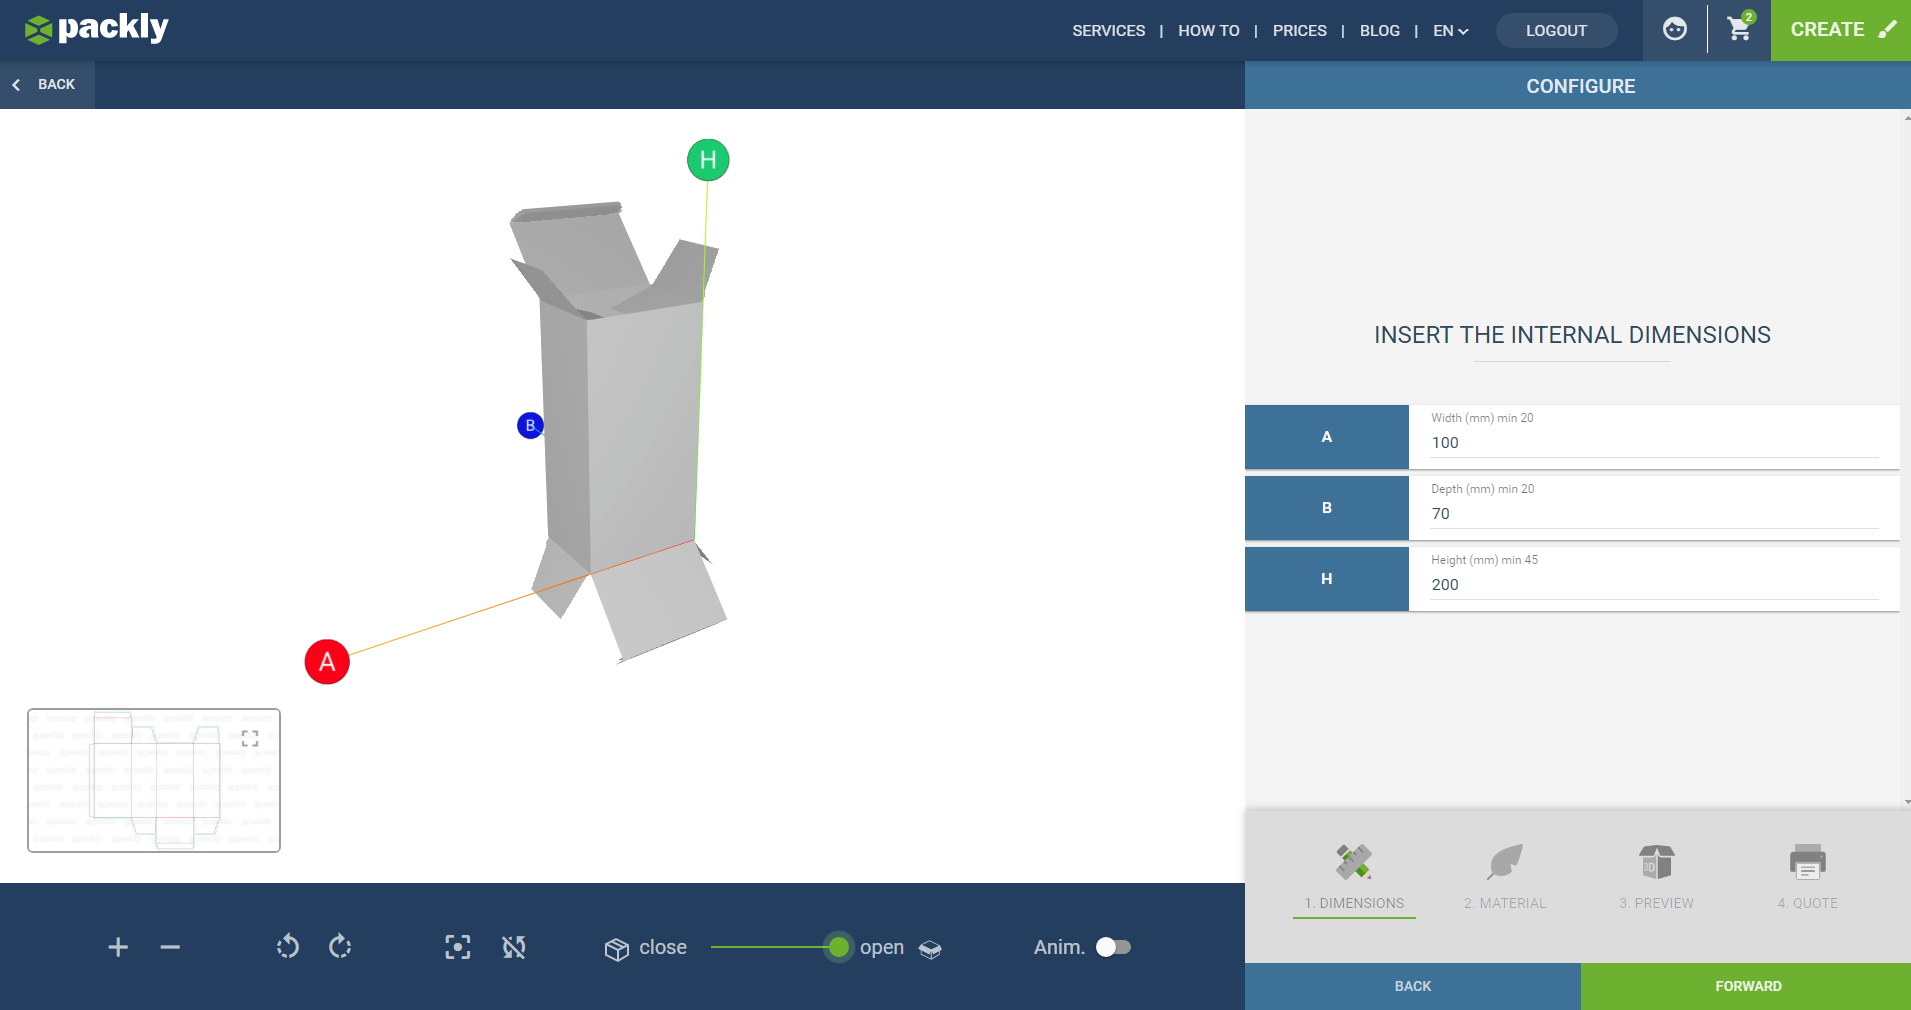This screenshot has height=1010, width=1911.
Task: Click the configure panel scrollbar
Action: click(1906, 460)
